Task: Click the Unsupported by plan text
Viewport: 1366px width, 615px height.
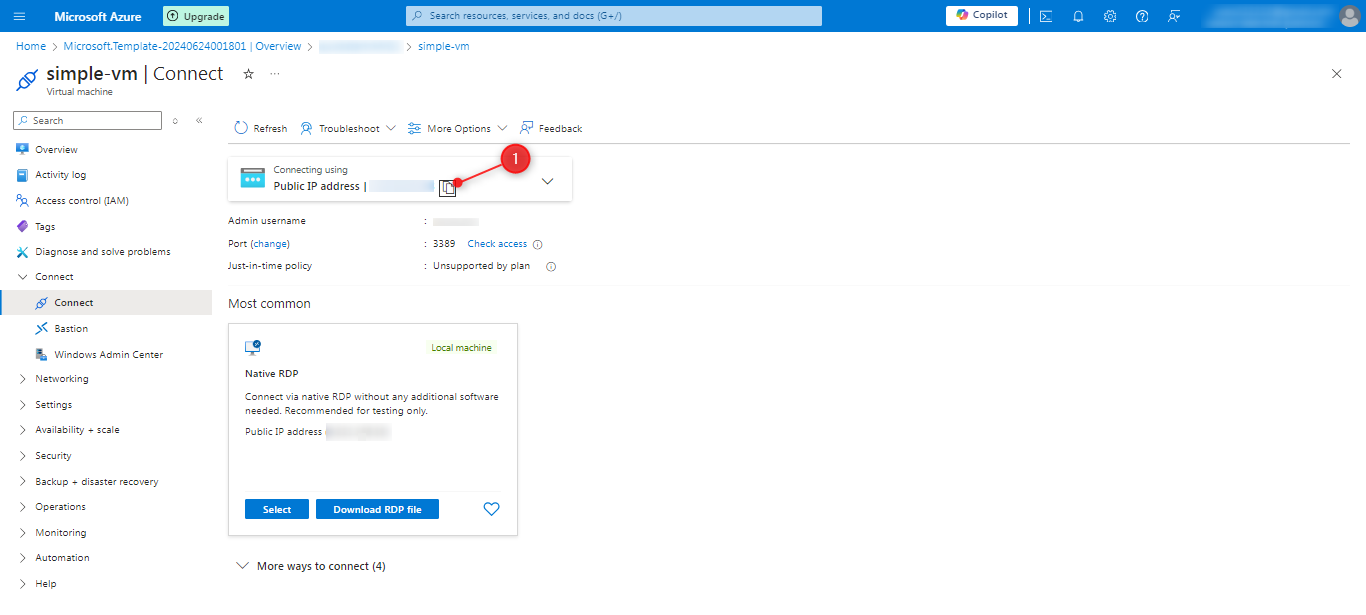Action: (481, 267)
